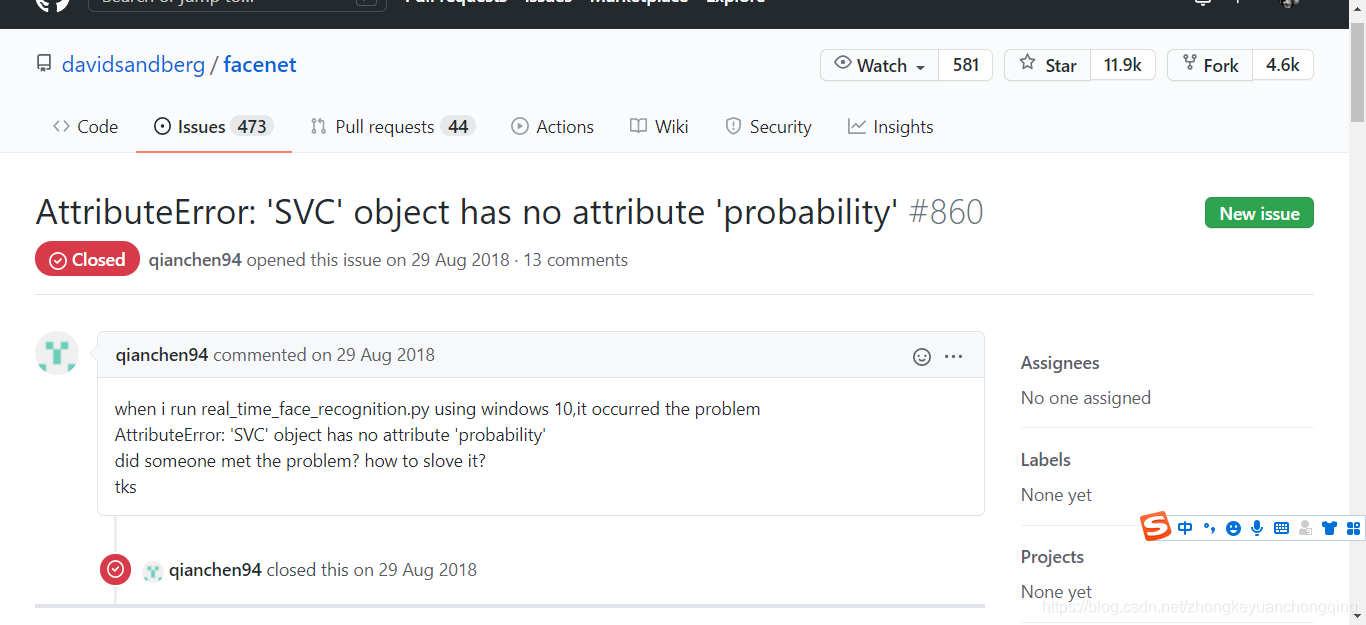Click the repository book icon beside davidsandberg
This screenshot has height=625, width=1366.
click(x=43, y=63)
